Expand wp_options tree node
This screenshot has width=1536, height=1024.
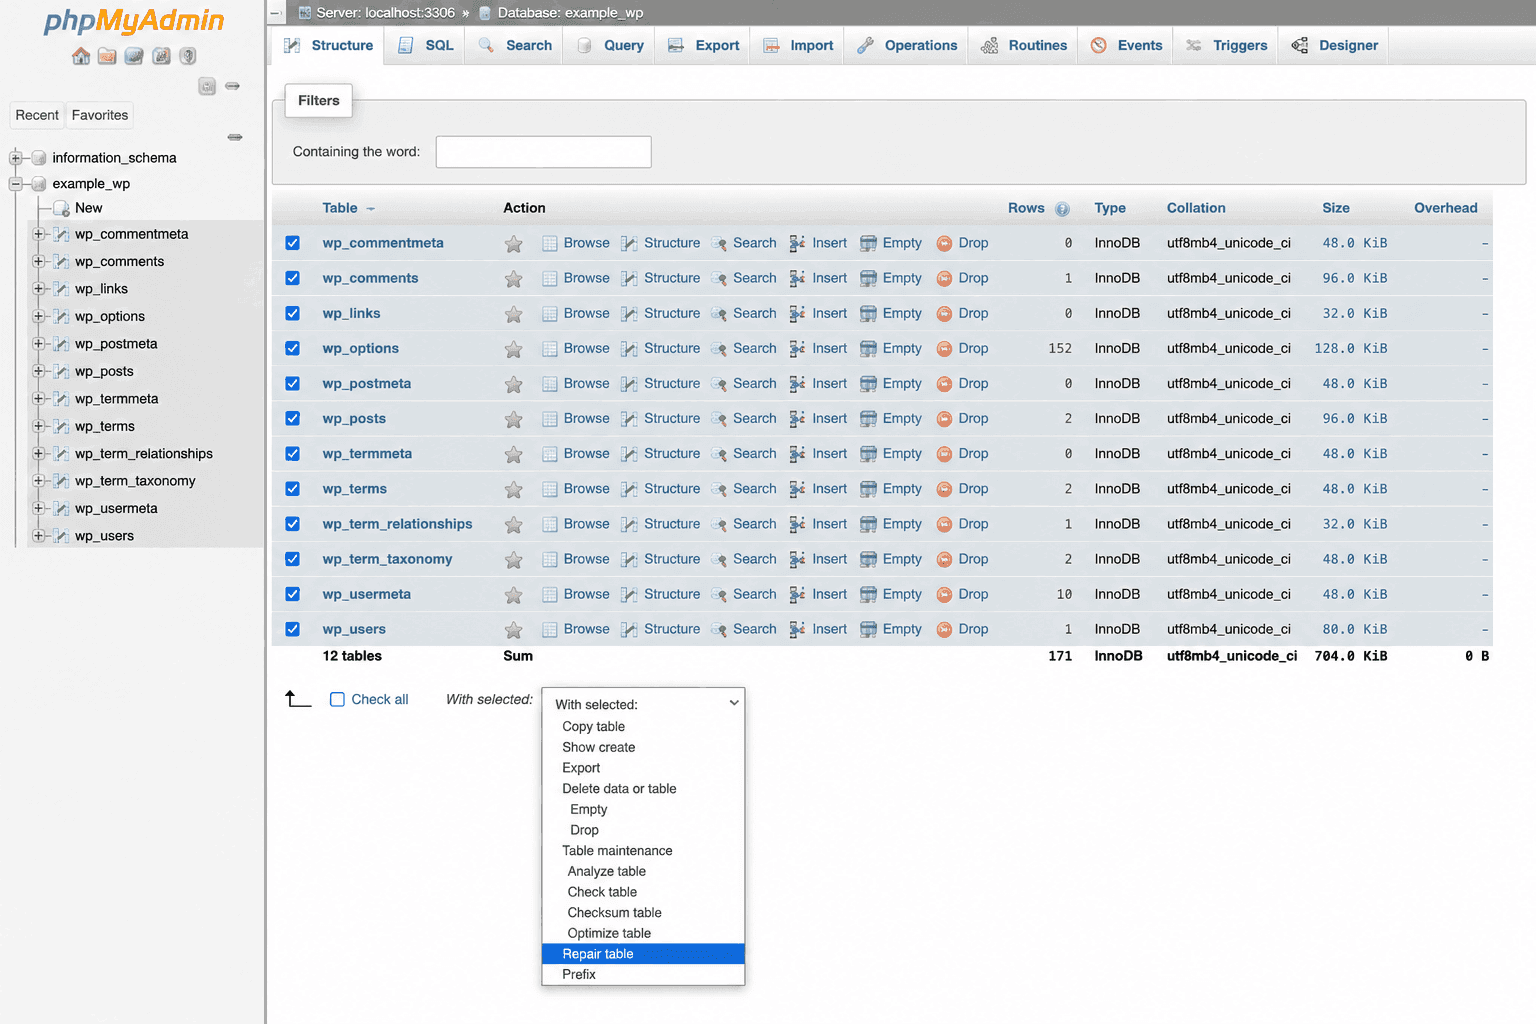(x=39, y=316)
